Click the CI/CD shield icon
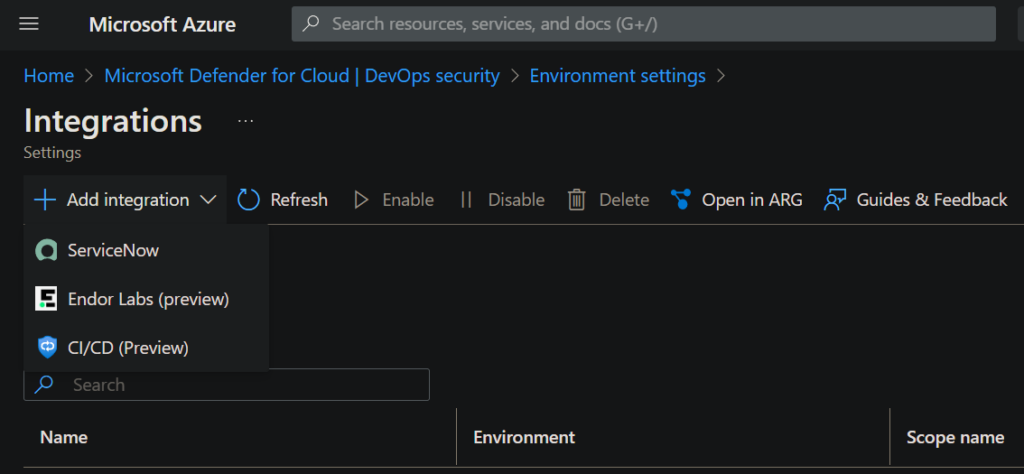 pos(47,348)
